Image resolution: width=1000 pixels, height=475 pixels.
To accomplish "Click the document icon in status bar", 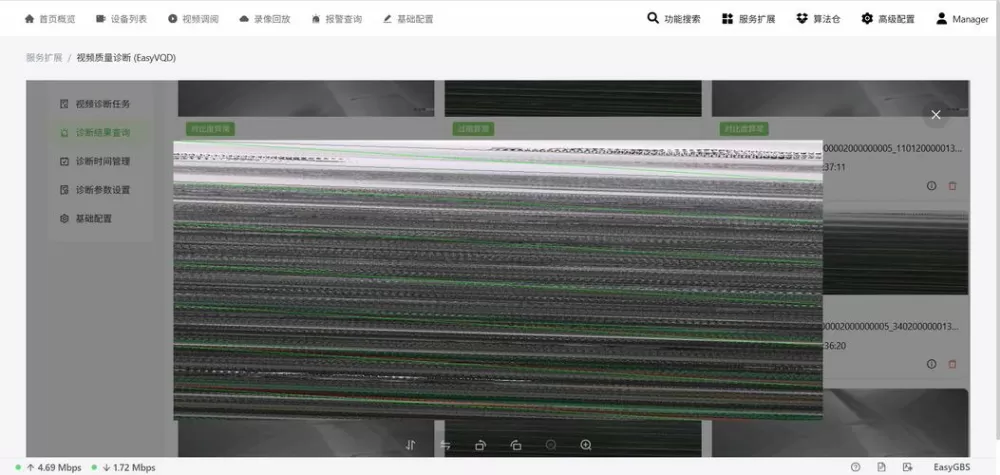I will (x=881, y=467).
